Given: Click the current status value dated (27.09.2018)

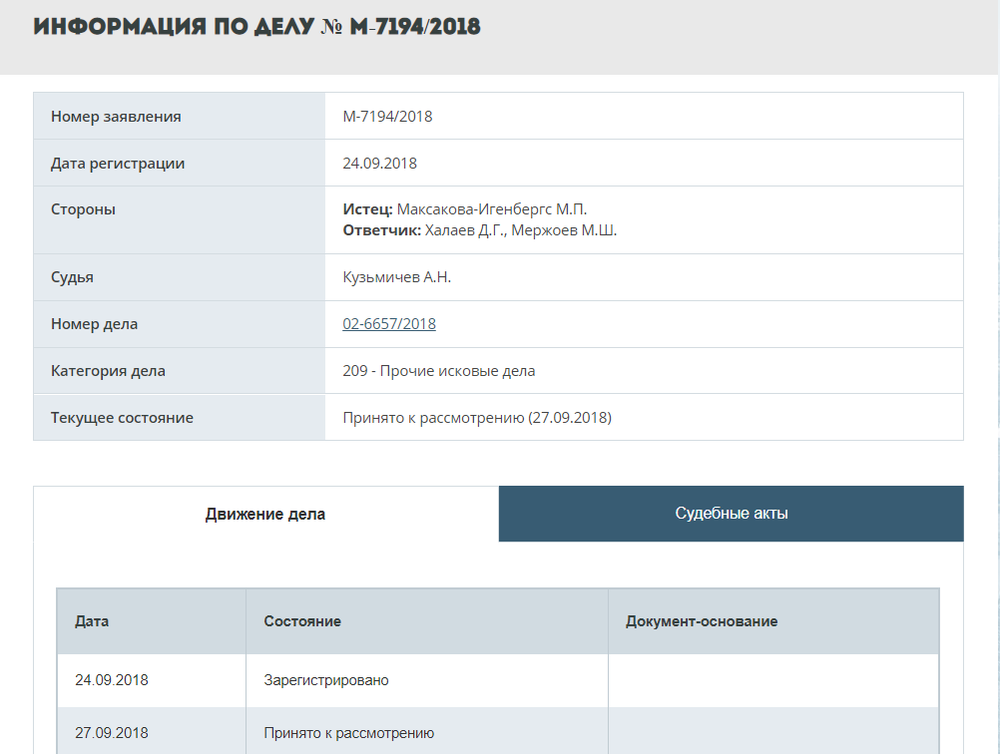Looking at the screenshot, I should 477,418.
